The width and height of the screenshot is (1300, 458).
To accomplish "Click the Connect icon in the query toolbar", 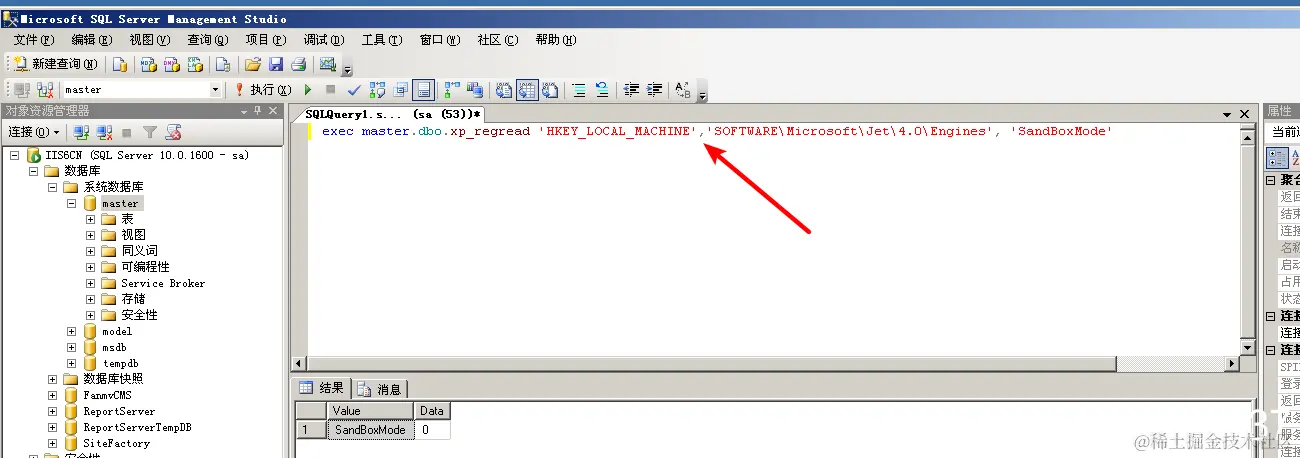I will click(22, 90).
